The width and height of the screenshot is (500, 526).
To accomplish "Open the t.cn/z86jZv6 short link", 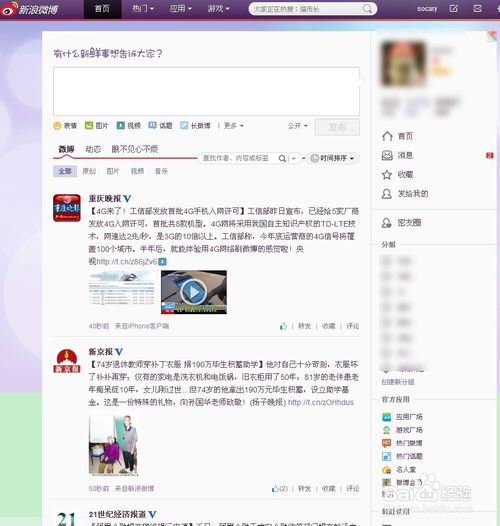I will (127, 262).
